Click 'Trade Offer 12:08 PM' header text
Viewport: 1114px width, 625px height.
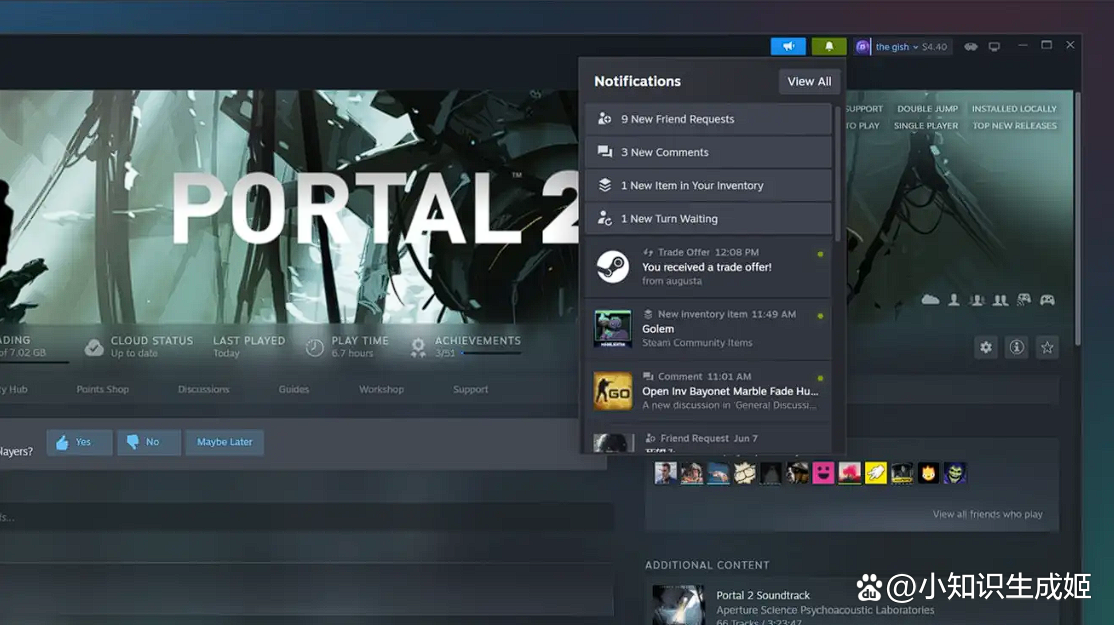[x=708, y=252]
